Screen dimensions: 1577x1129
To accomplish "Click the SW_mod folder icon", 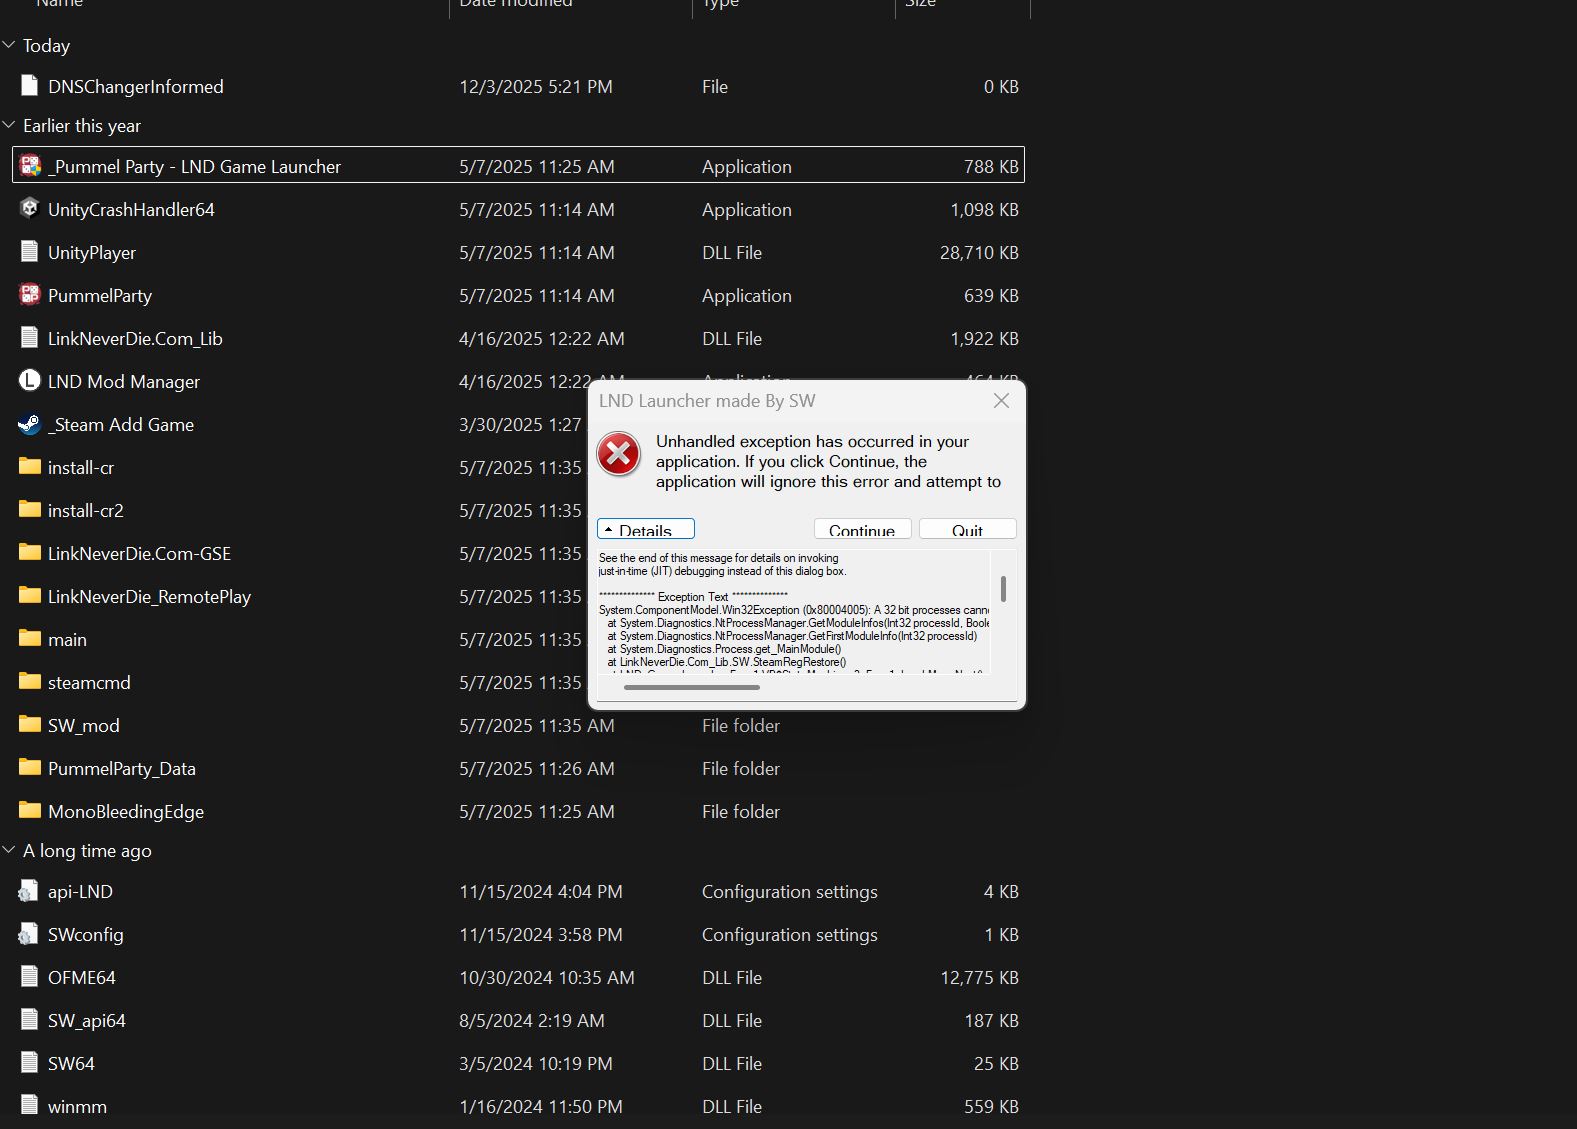I will pos(30,724).
